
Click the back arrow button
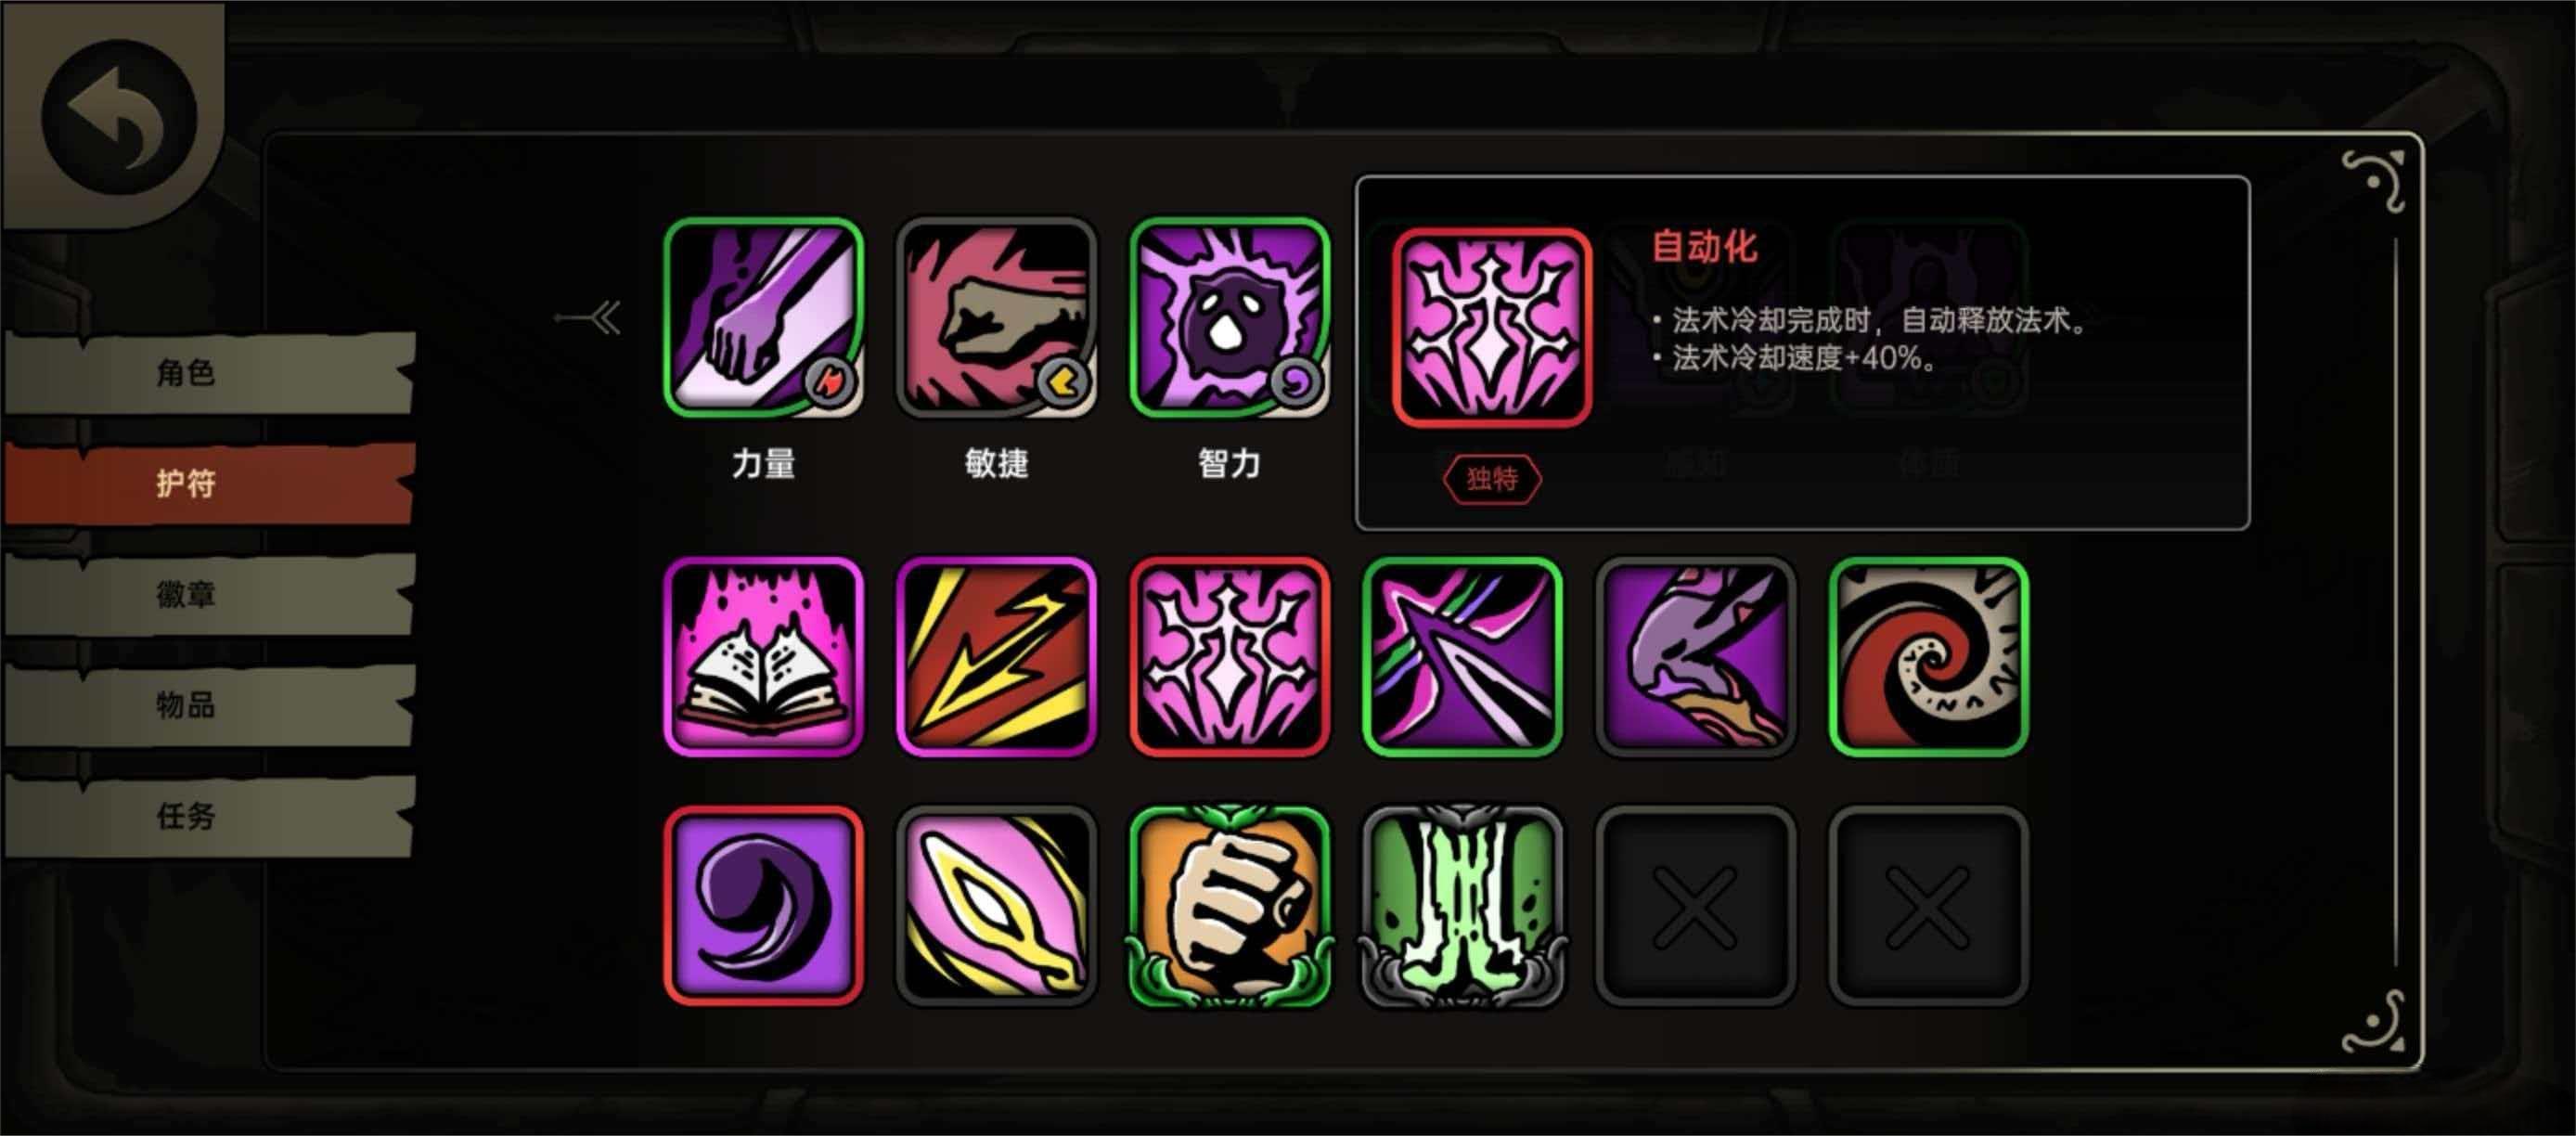pyautogui.click(x=118, y=117)
